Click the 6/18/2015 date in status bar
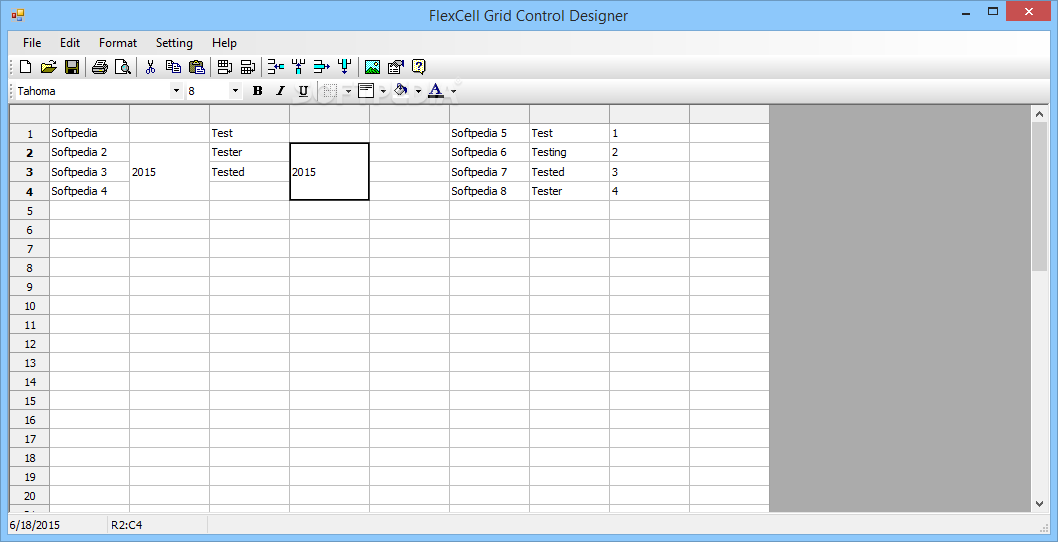This screenshot has width=1058, height=542. (x=34, y=525)
